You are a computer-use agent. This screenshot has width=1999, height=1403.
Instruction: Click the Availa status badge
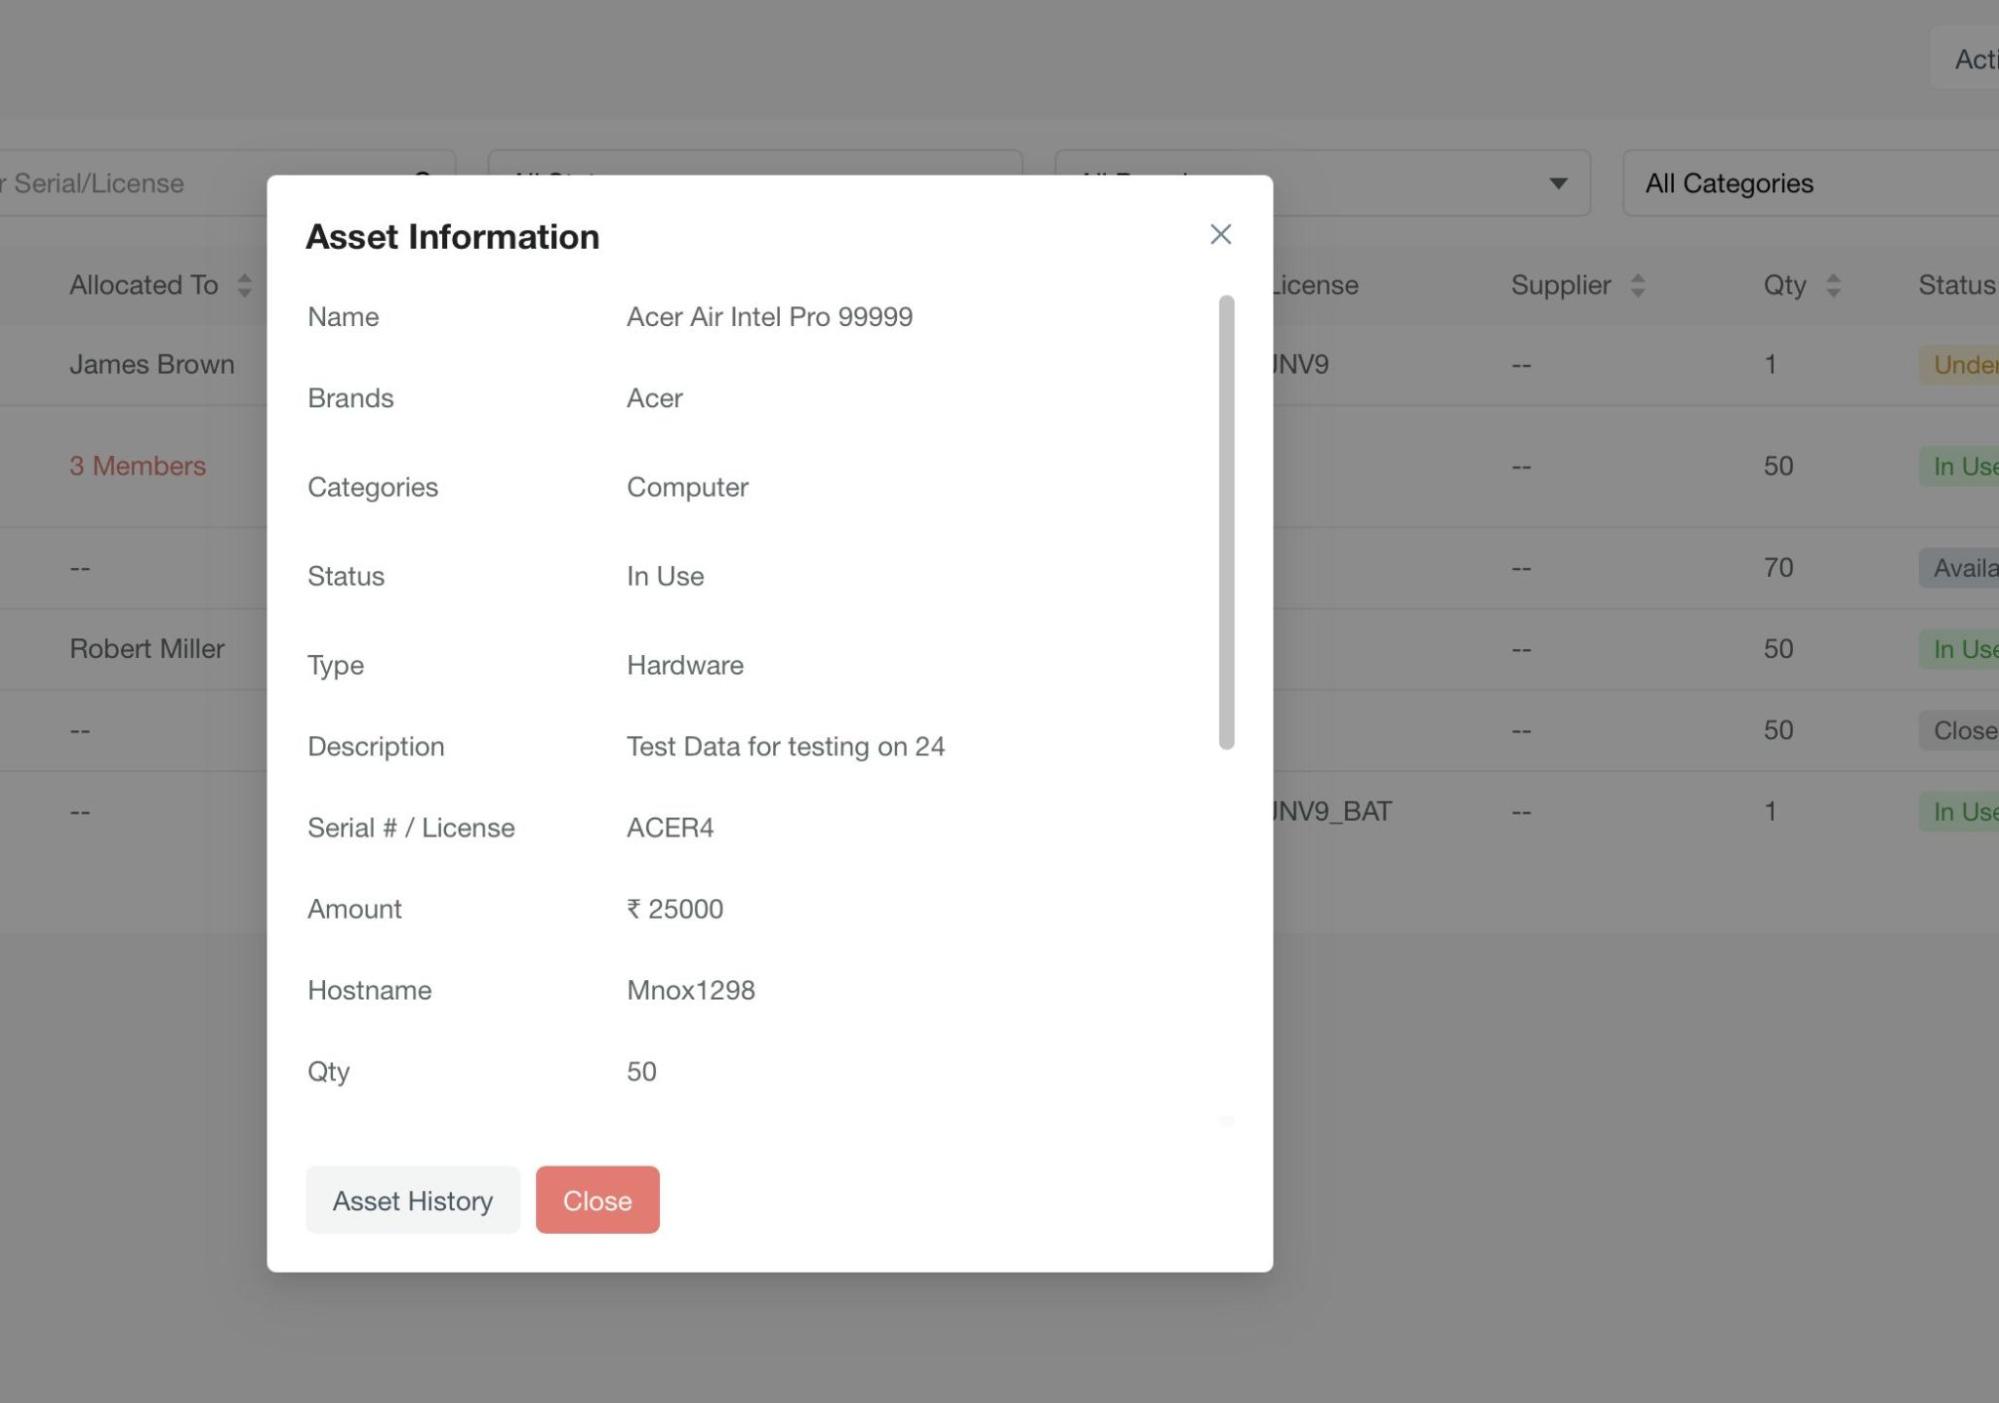(1961, 568)
